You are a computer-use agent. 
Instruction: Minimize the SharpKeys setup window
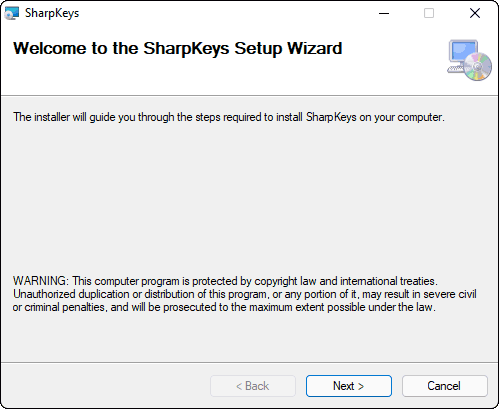coord(384,13)
